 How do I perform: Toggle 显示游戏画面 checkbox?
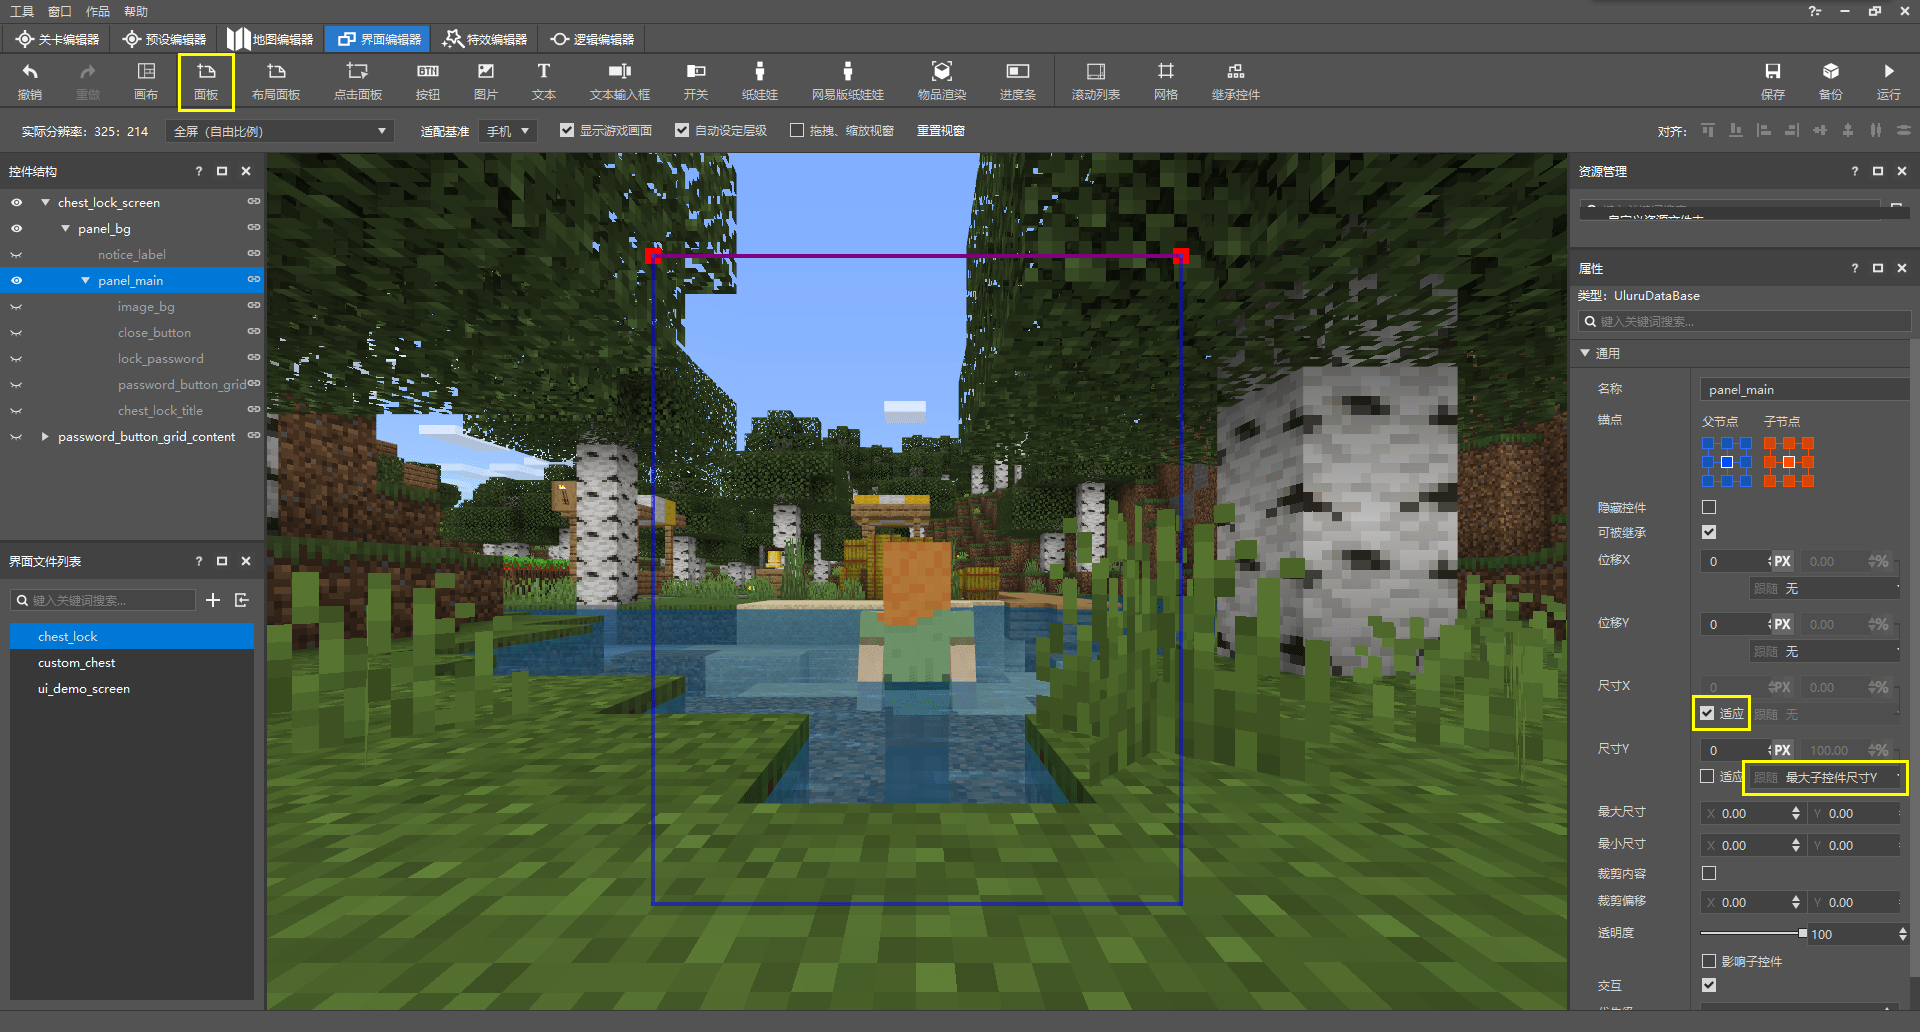coord(567,130)
